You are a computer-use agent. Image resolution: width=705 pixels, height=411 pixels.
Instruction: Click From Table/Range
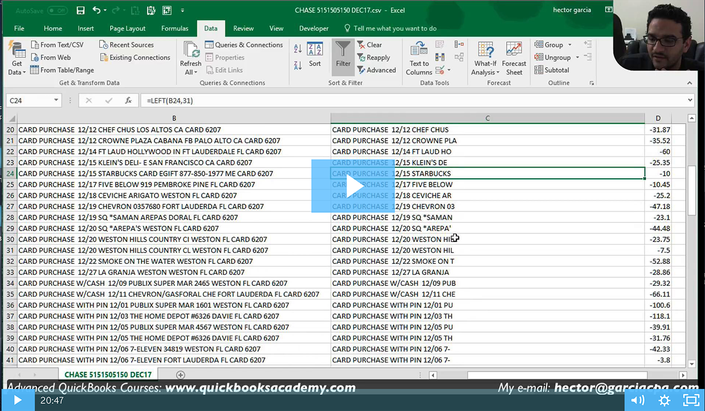(x=62, y=70)
